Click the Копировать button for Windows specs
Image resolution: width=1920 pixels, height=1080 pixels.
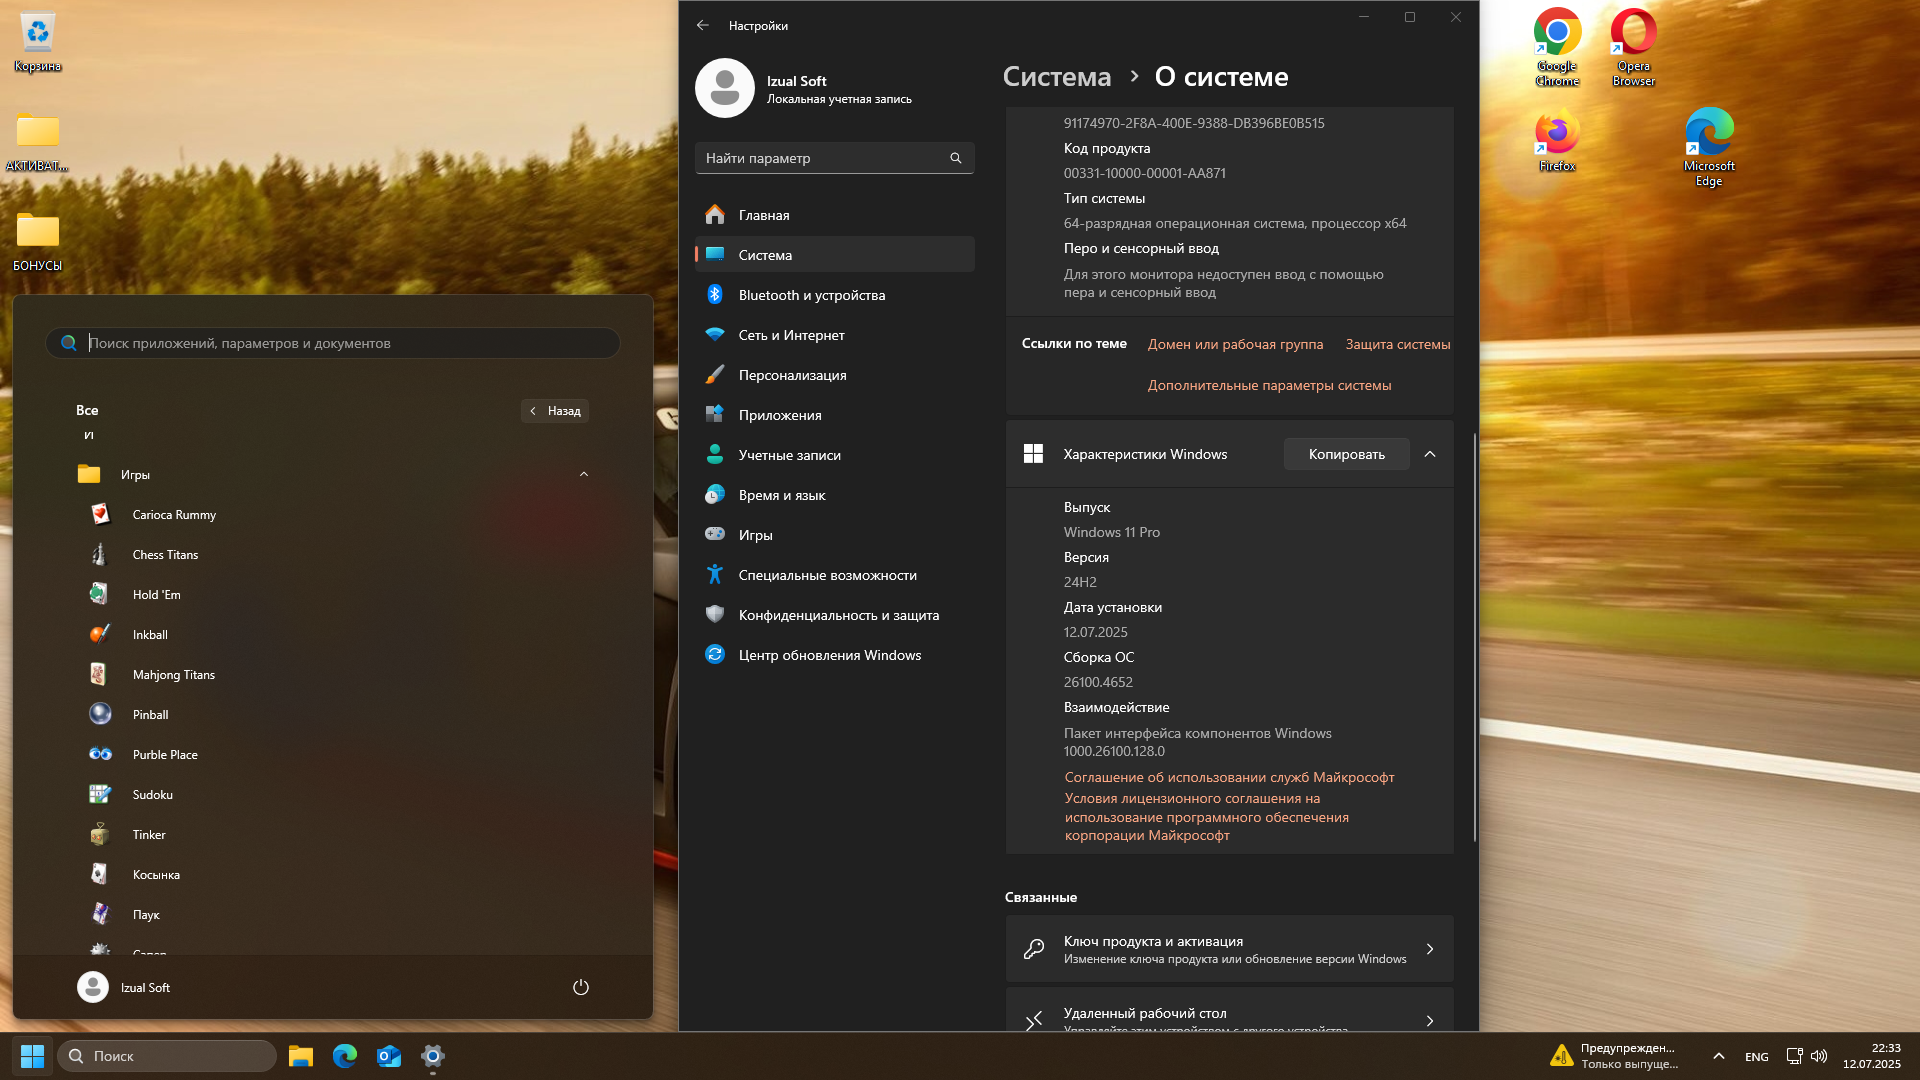coord(1346,454)
